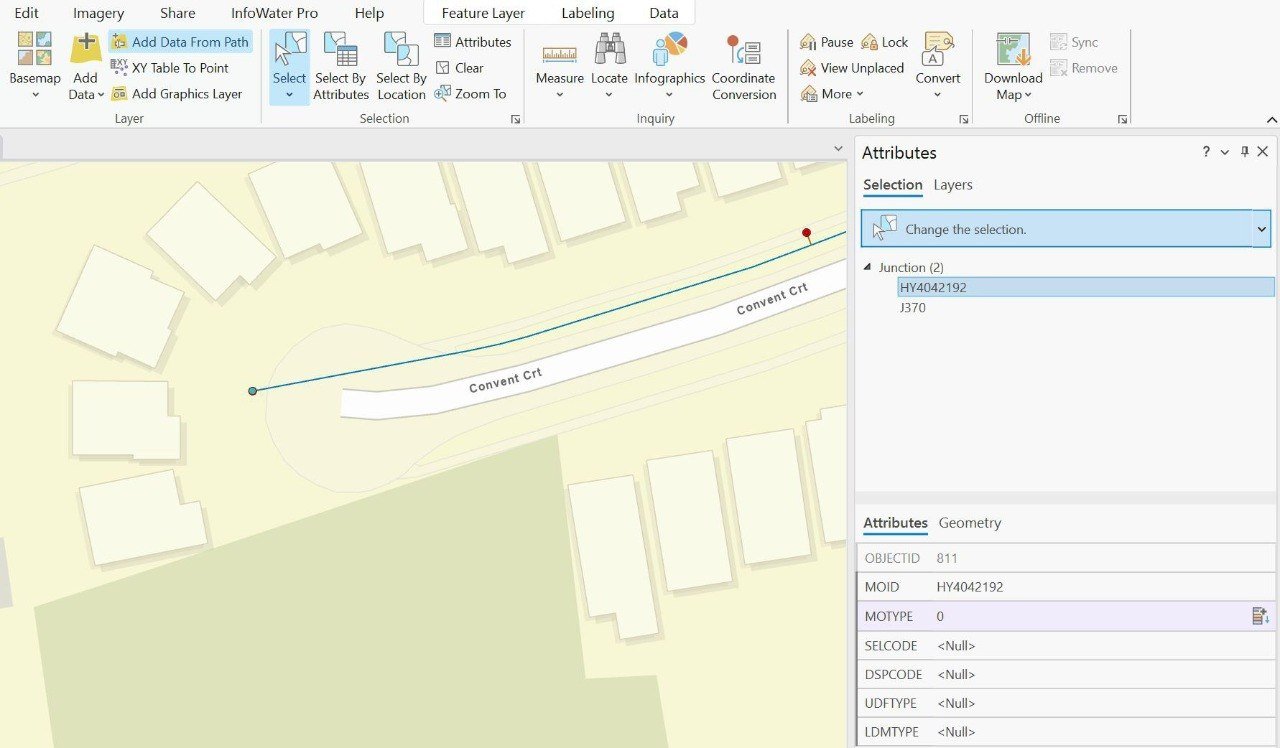Expand the Infographics dropdown arrow
This screenshot has height=748, width=1280.
coord(669,95)
